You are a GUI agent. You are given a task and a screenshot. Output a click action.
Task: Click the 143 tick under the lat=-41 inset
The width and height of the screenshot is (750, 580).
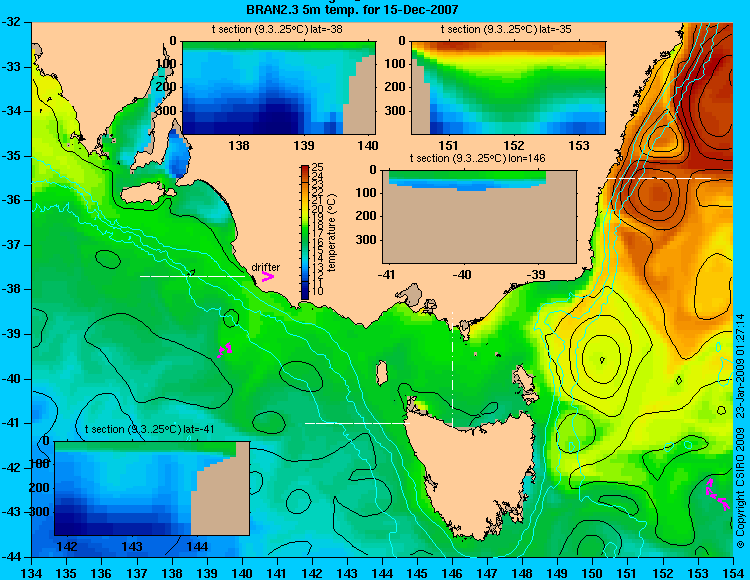132,546
